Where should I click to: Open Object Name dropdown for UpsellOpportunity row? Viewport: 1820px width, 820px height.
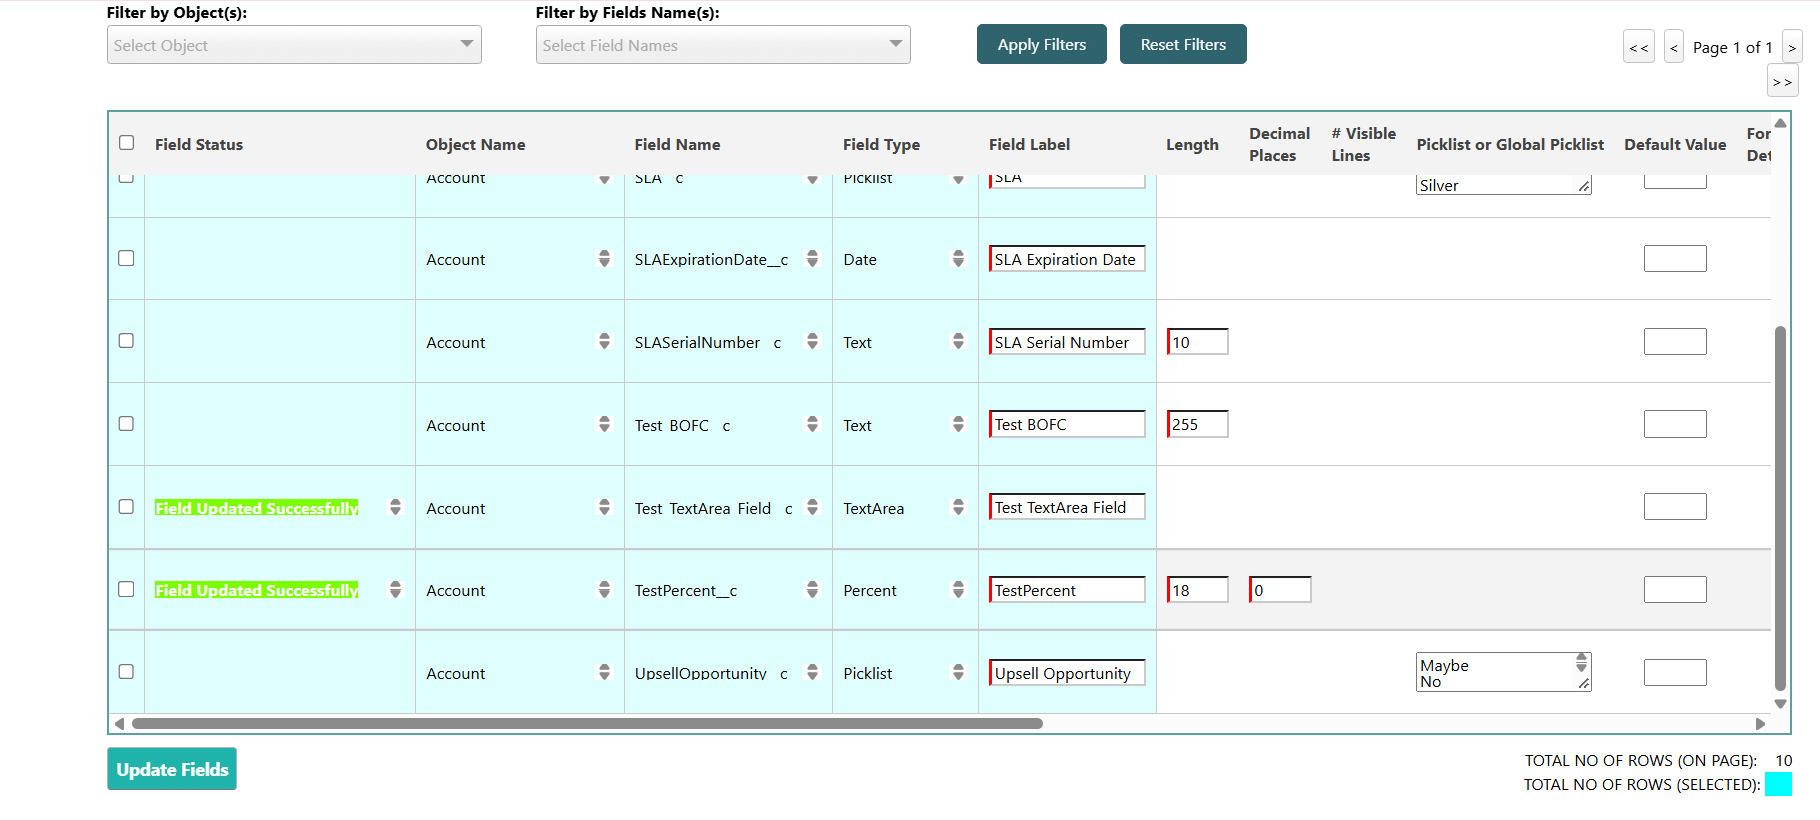(604, 673)
